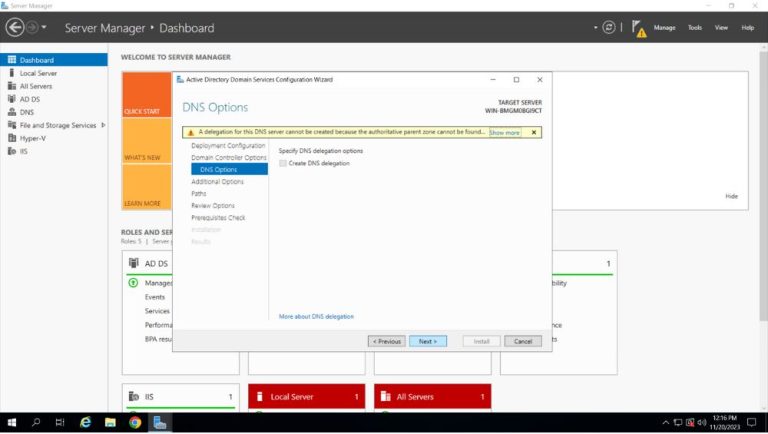Launch Google Chrome from the taskbar

[x=135, y=422]
